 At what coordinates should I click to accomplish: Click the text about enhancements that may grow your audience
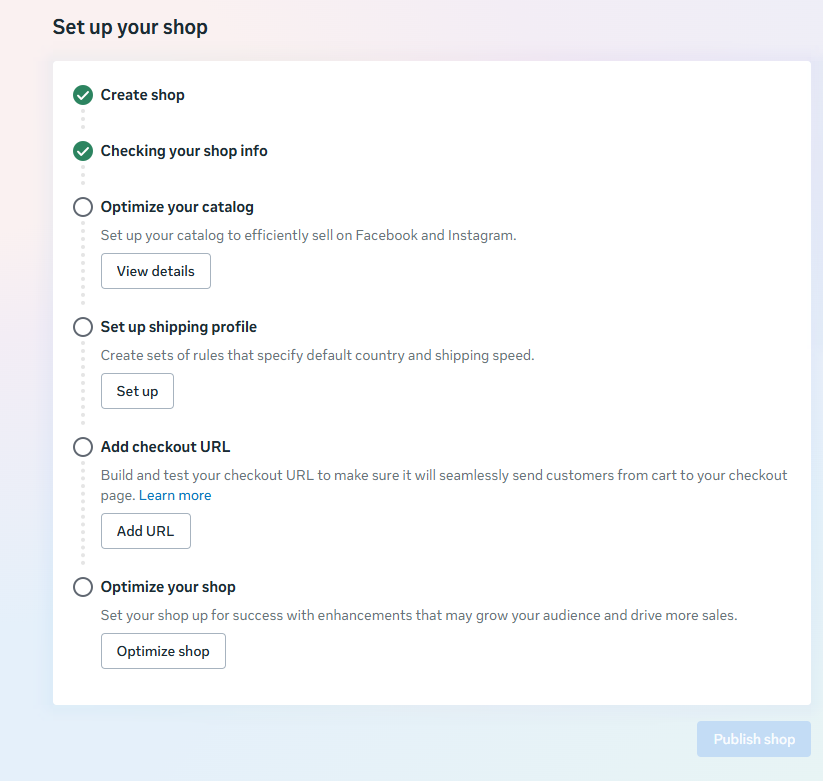coord(419,615)
